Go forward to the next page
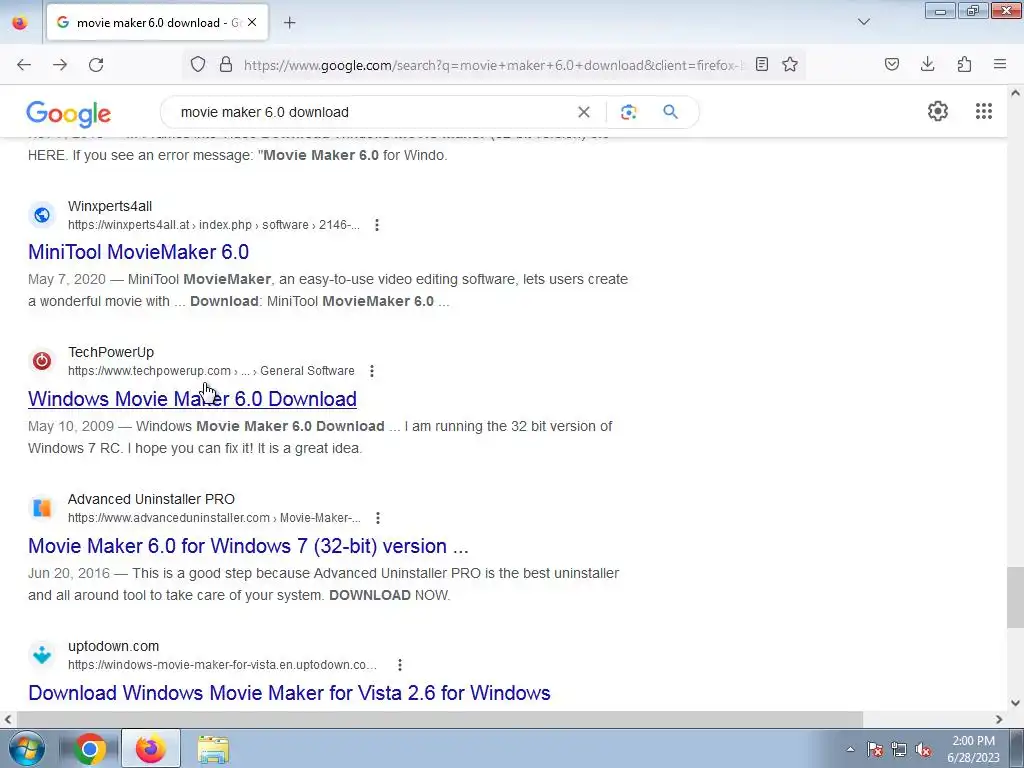Image resolution: width=1024 pixels, height=768 pixels. coord(60,65)
